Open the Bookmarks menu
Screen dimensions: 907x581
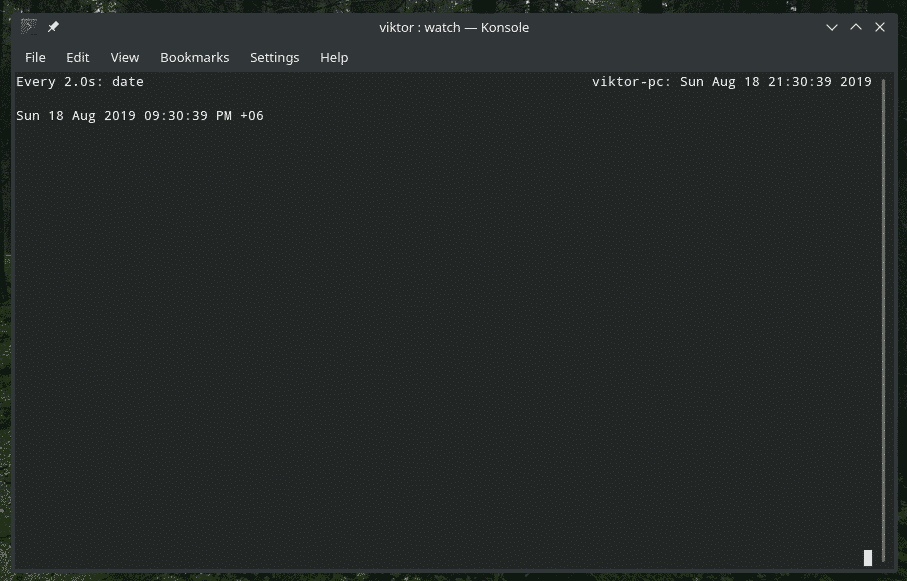194,57
